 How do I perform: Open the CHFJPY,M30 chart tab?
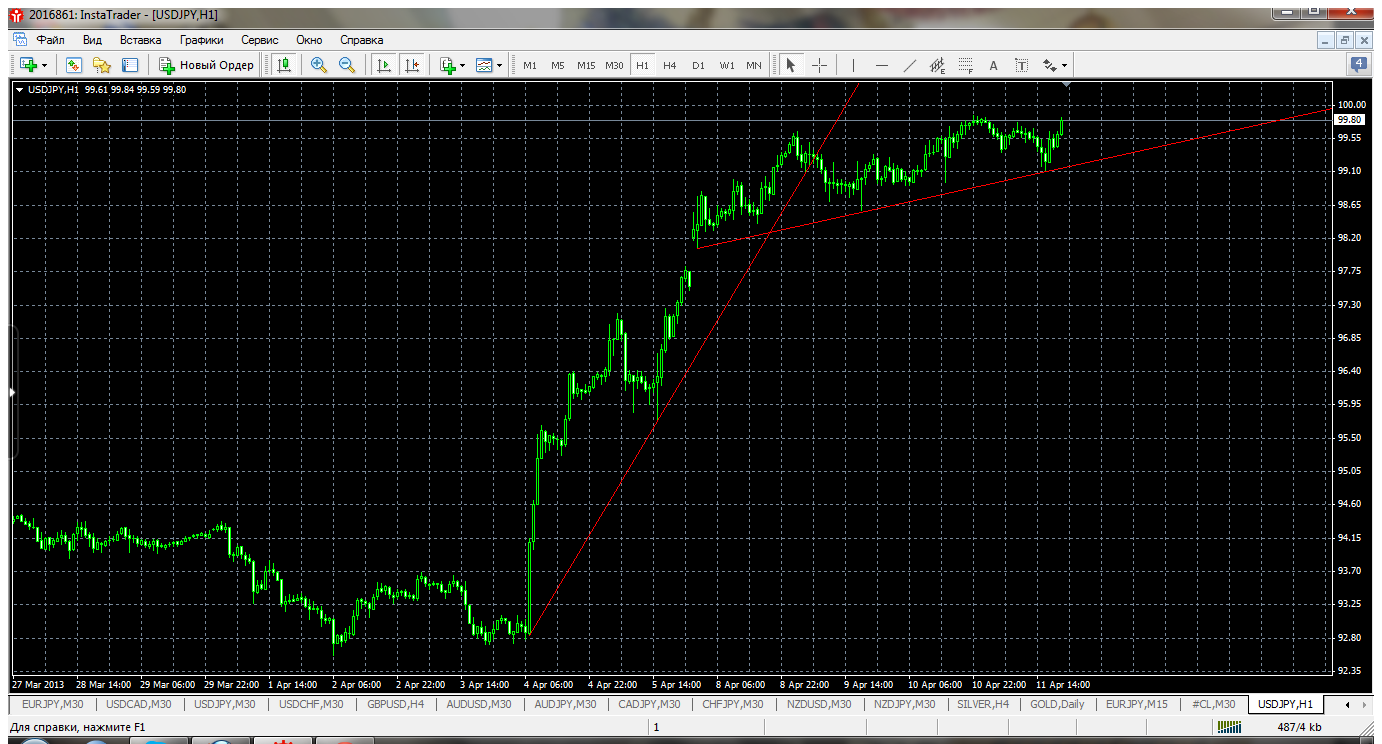pos(734,705)
